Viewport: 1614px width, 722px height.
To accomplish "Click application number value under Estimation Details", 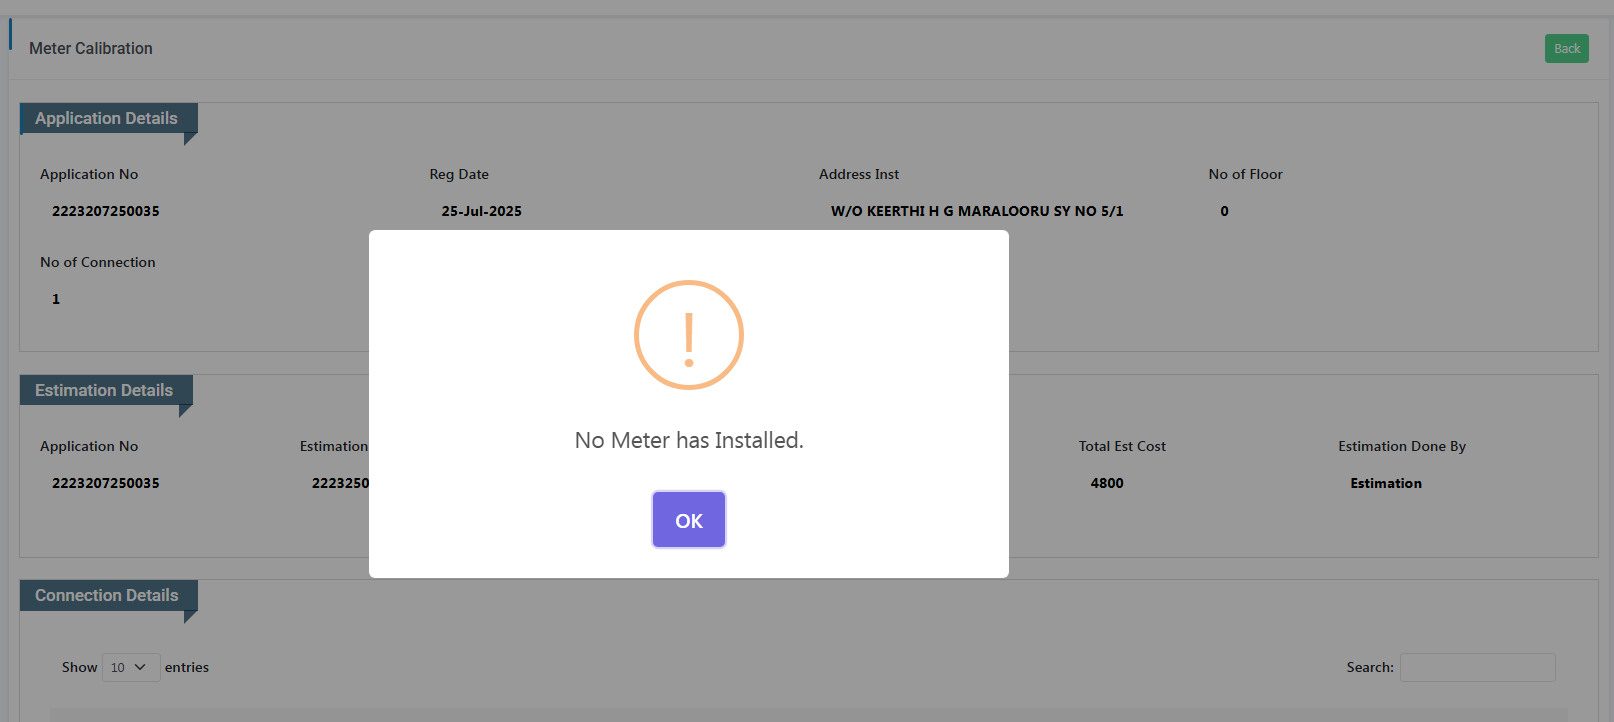I will [x=106, y=483].
